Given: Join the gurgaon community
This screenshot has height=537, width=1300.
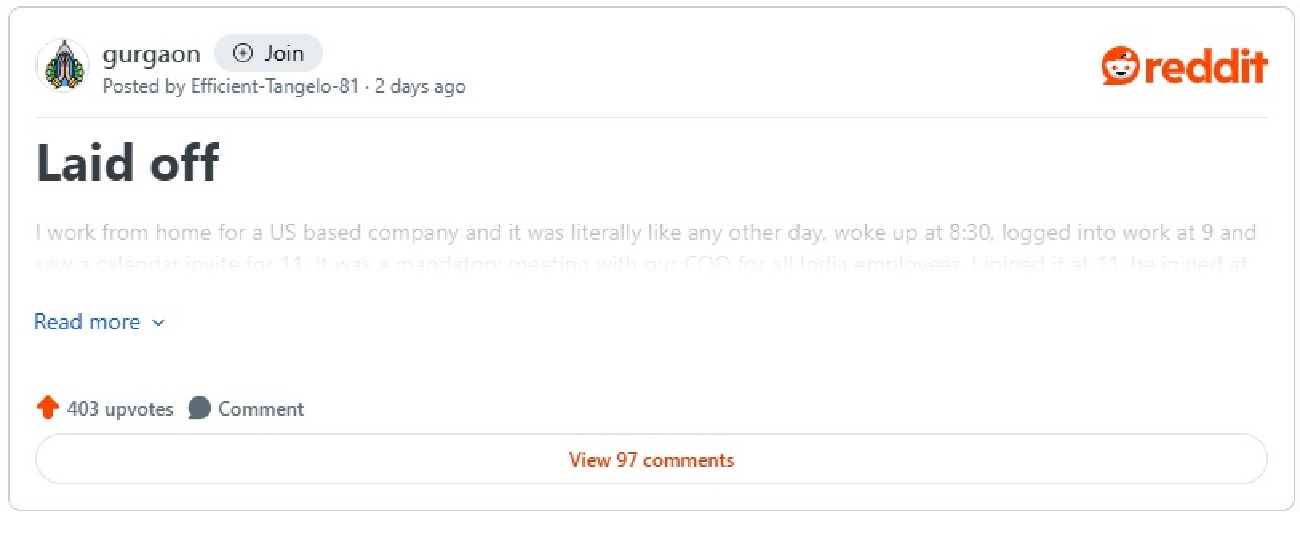Looking at the screenshot, I should pyautogui.click(x=268, y=54).
